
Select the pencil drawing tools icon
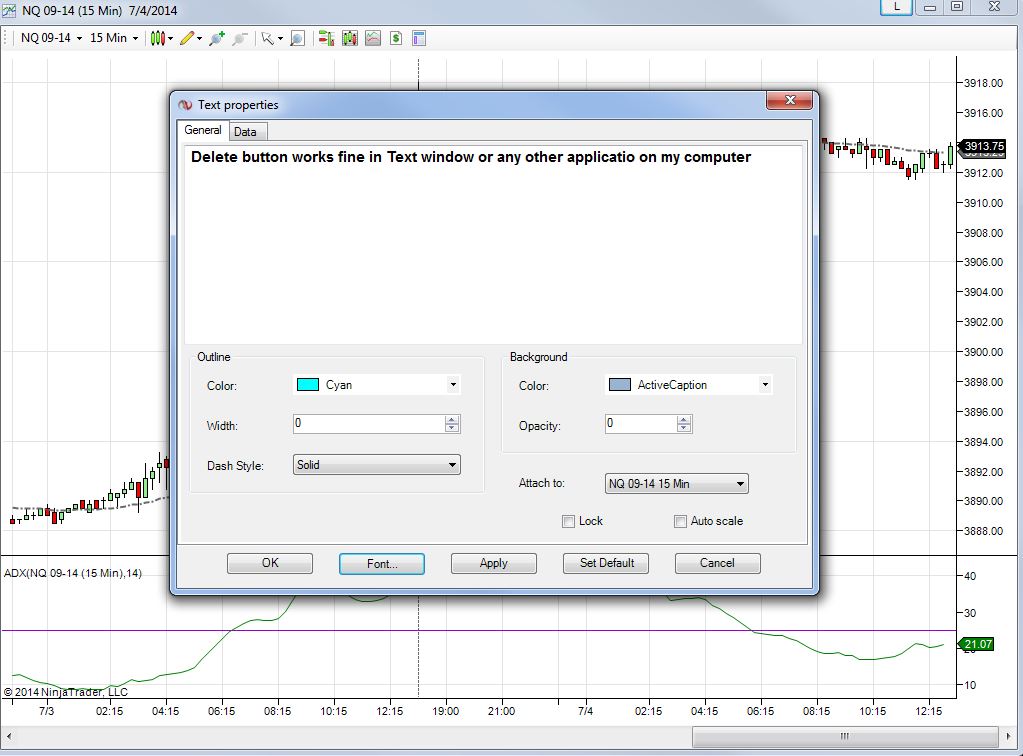[x=187, y=38]
